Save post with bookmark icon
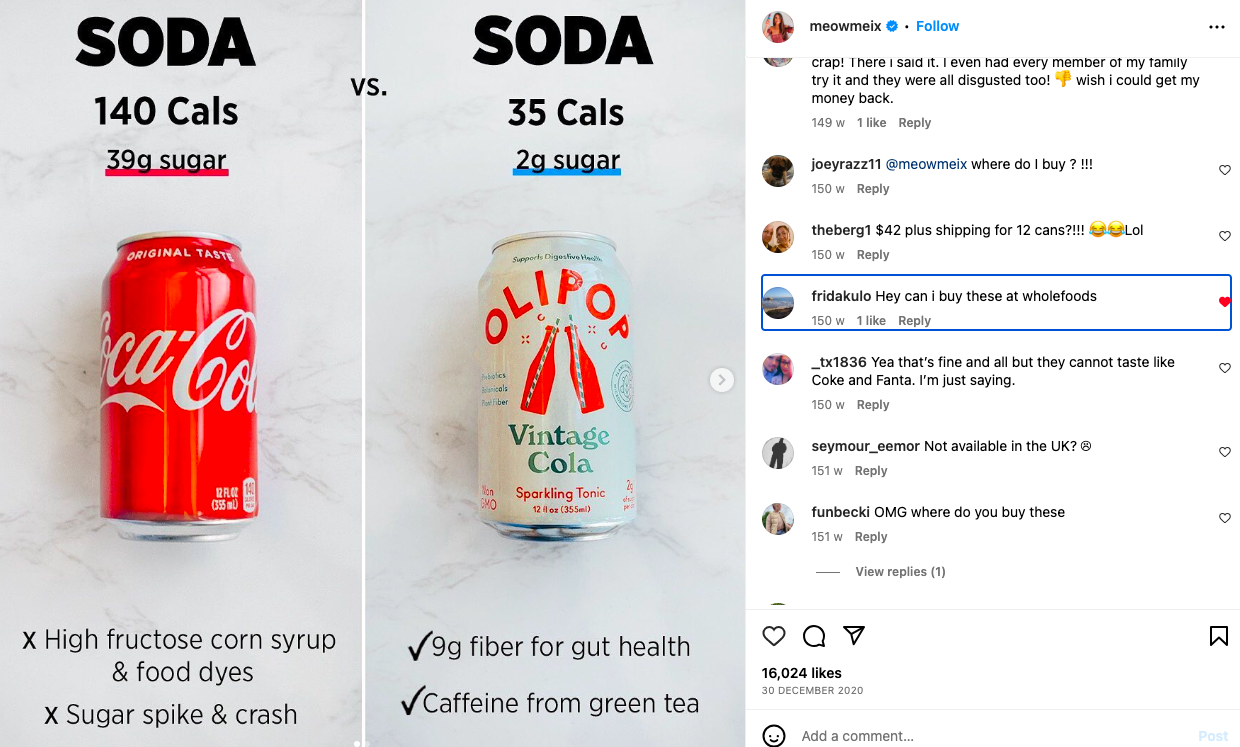Viewport: 1240px width, 747px height. (x=1219, y=636)
